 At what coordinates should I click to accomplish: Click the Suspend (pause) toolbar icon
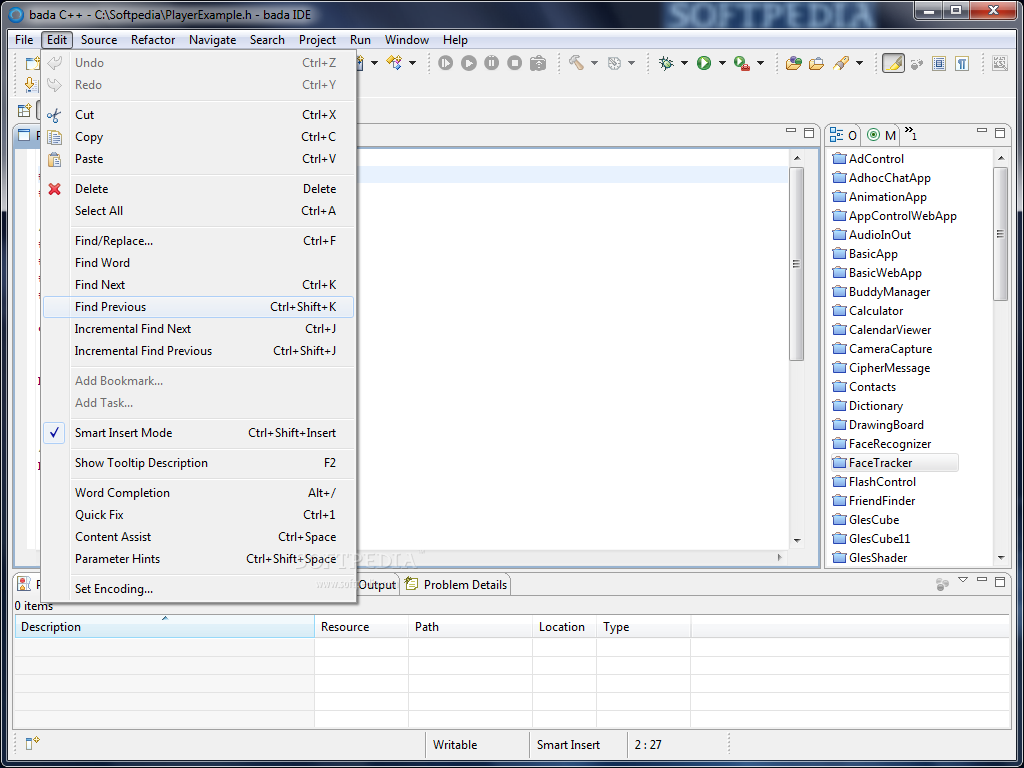pos(491,63)
